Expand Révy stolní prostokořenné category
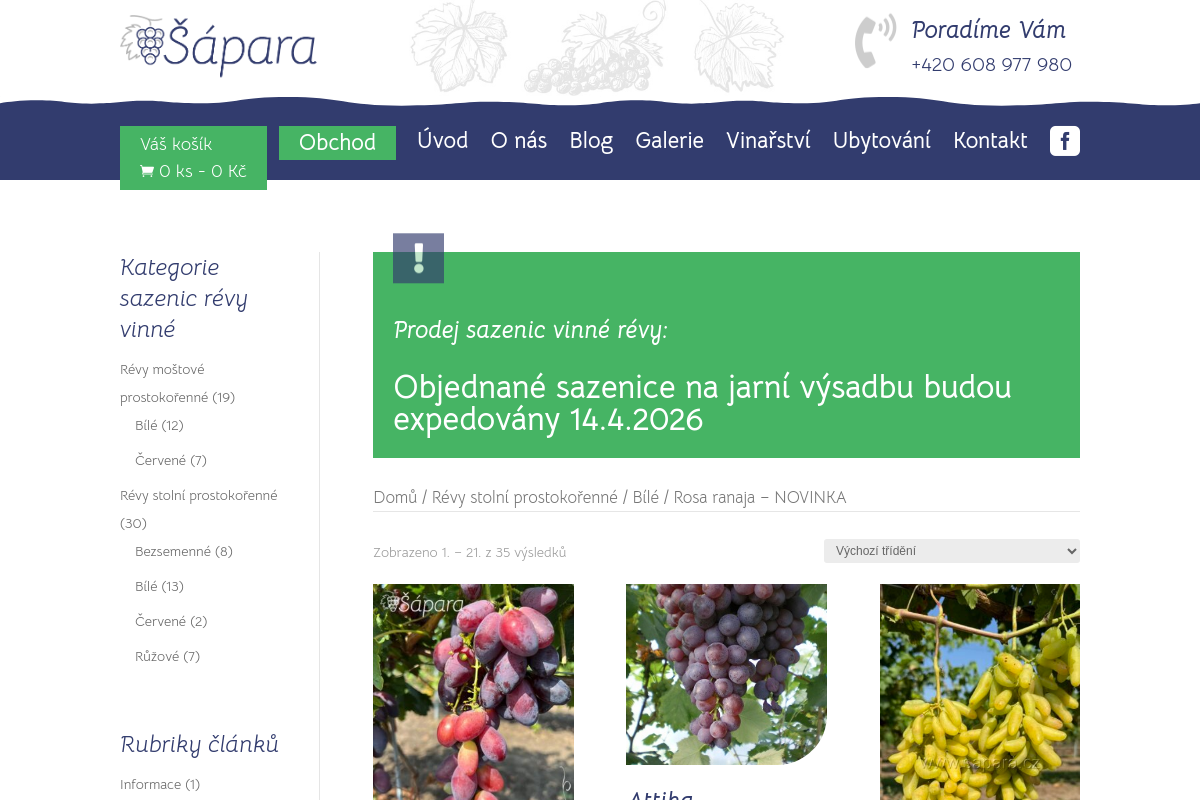The image size is (1200, 800). click(198, 494)
